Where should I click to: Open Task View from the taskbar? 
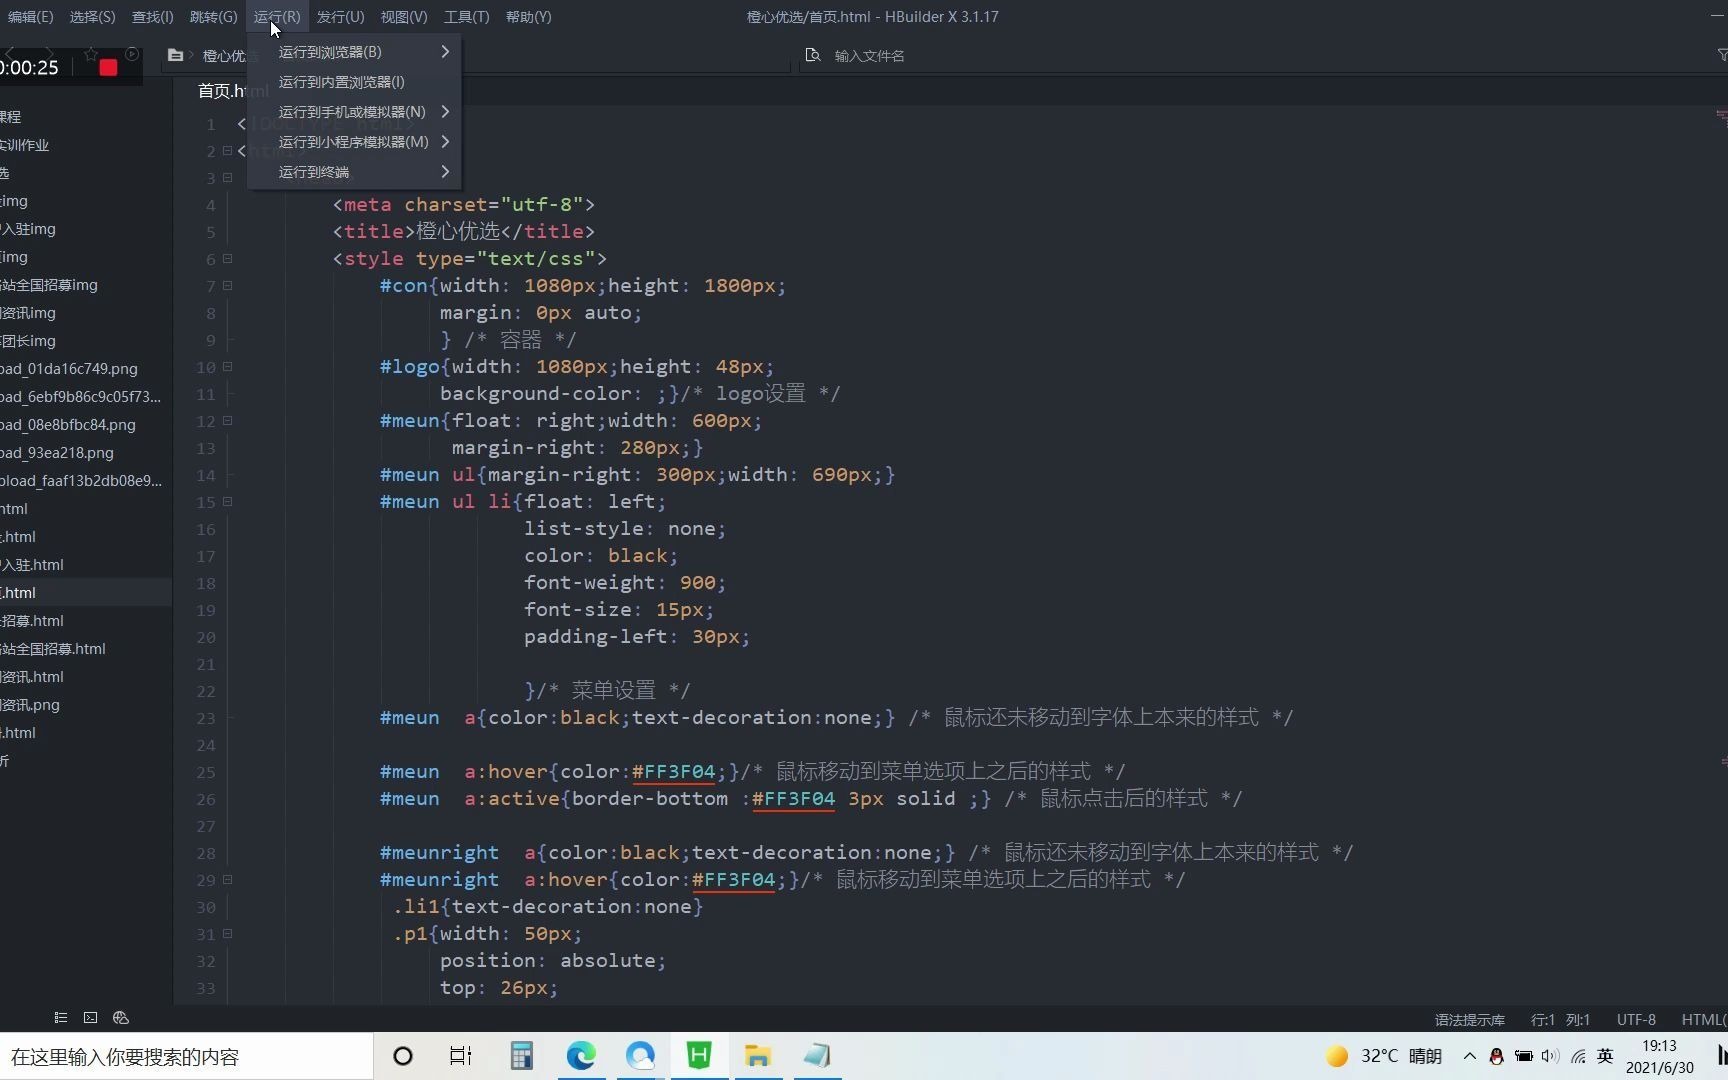(x=460, y=1056)
